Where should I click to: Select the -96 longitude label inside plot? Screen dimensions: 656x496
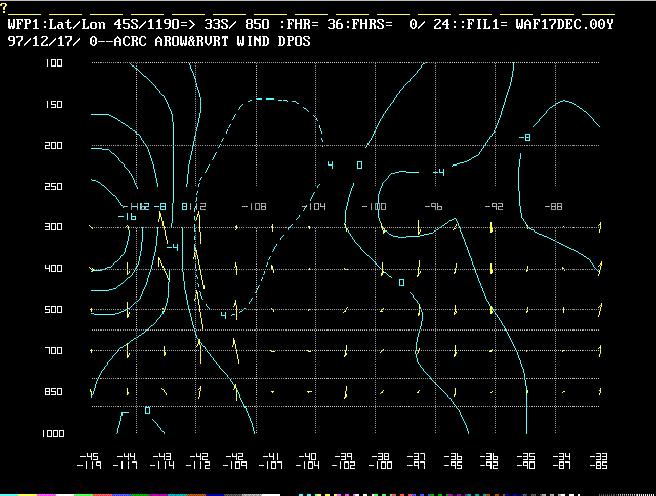click(x=433, y=206)
